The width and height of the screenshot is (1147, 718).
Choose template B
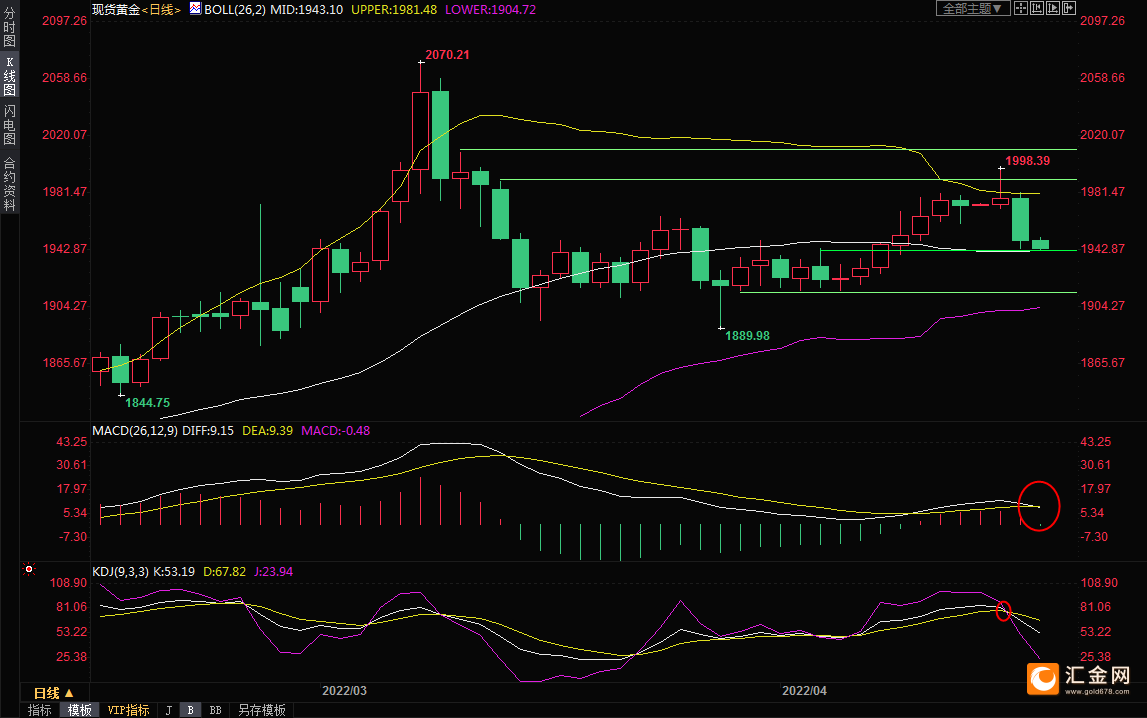click(x=190, y=710)
